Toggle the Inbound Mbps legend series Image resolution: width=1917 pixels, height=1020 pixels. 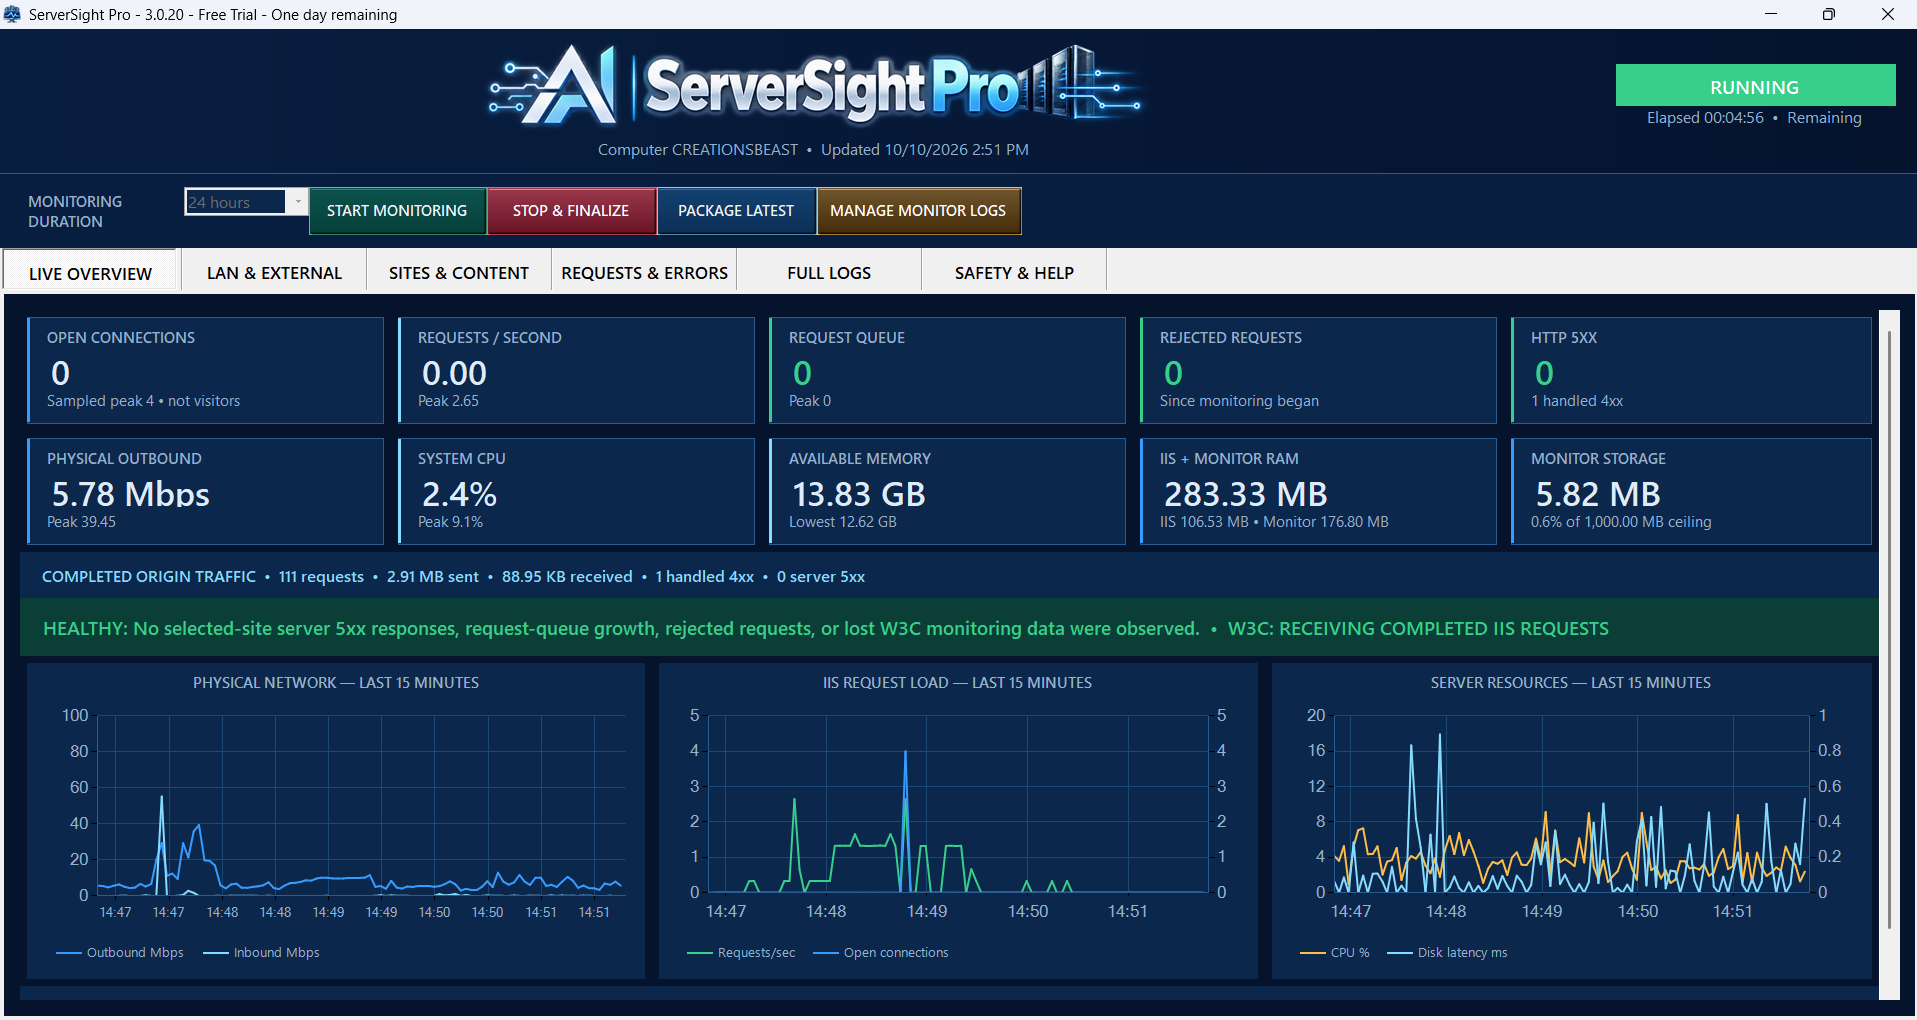pyautogui.click(x=262, y=953)
